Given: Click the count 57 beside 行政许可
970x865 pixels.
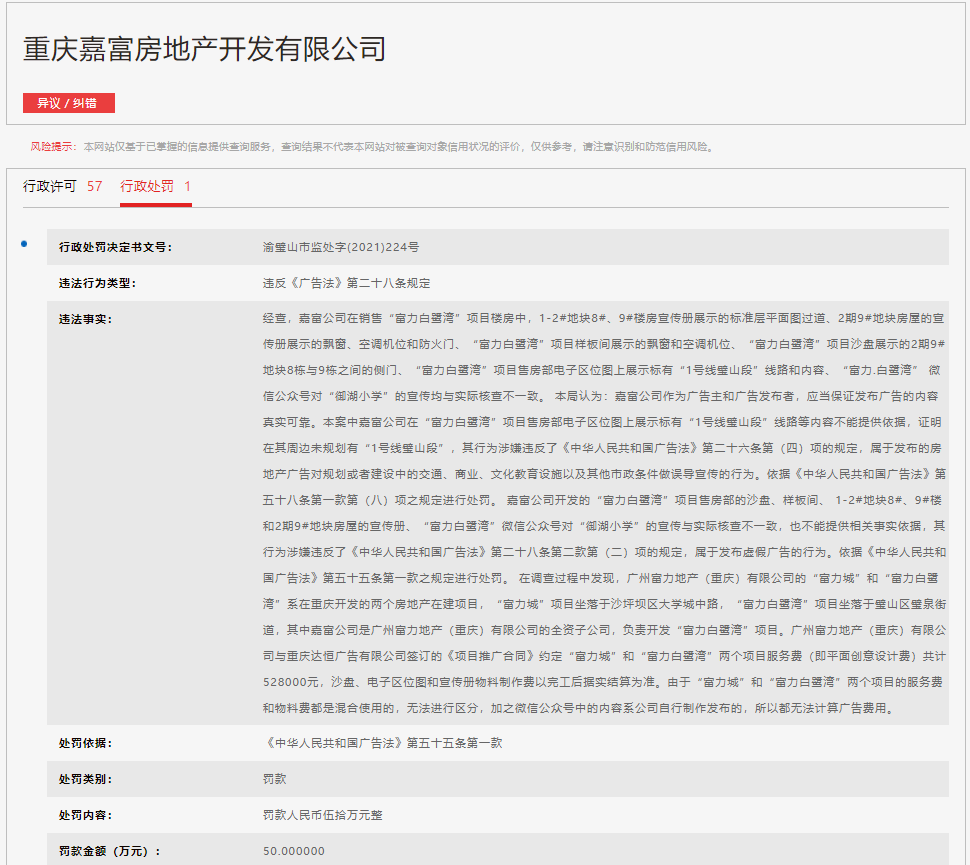Looking at the screenshot, I should [95, 186].
